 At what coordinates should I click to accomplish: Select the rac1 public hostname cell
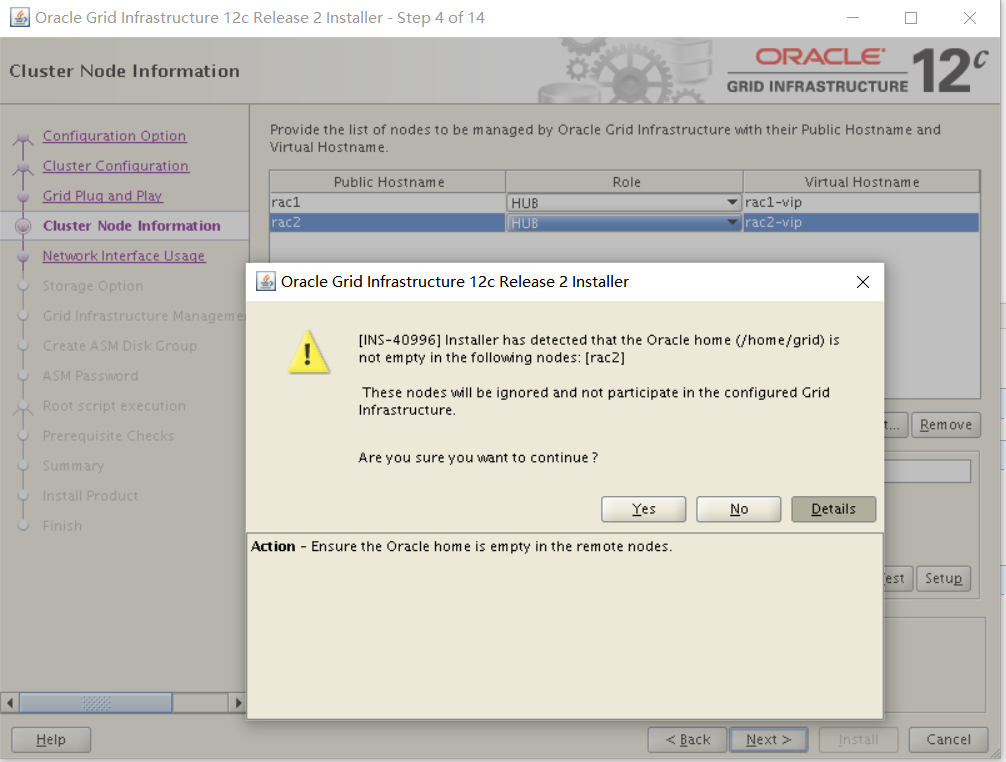click(x=388, y=203)
